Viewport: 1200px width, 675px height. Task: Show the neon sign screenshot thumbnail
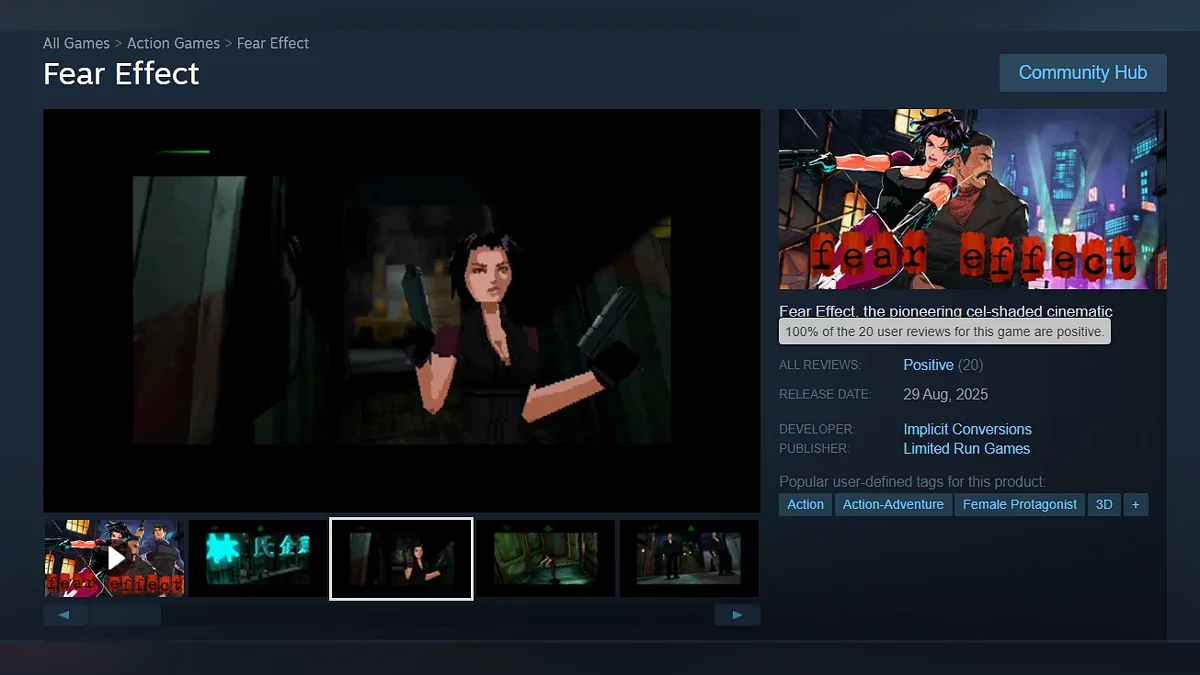[x=257, y=558]
